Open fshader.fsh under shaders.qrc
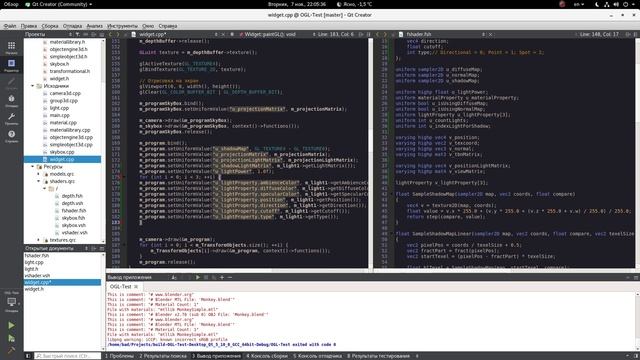 [x=73, y=211]
